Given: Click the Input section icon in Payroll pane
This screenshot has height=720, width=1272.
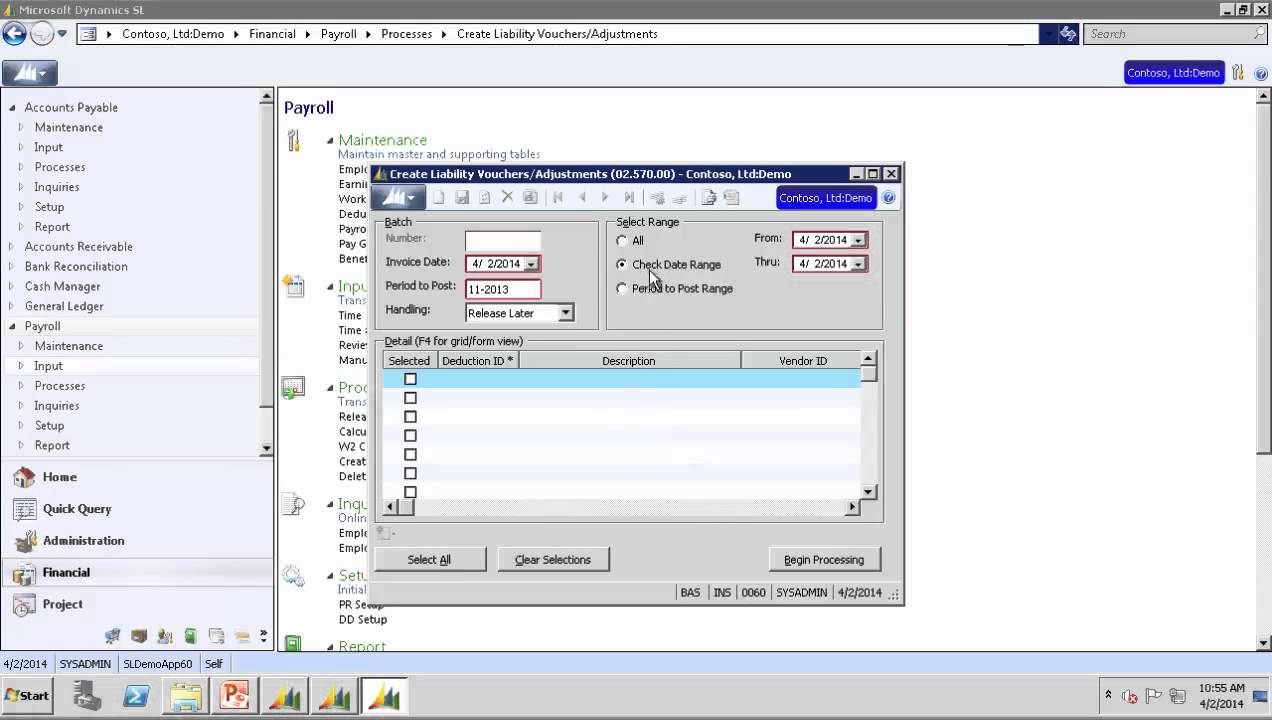Looking at the screenshot, I should 293,286.
